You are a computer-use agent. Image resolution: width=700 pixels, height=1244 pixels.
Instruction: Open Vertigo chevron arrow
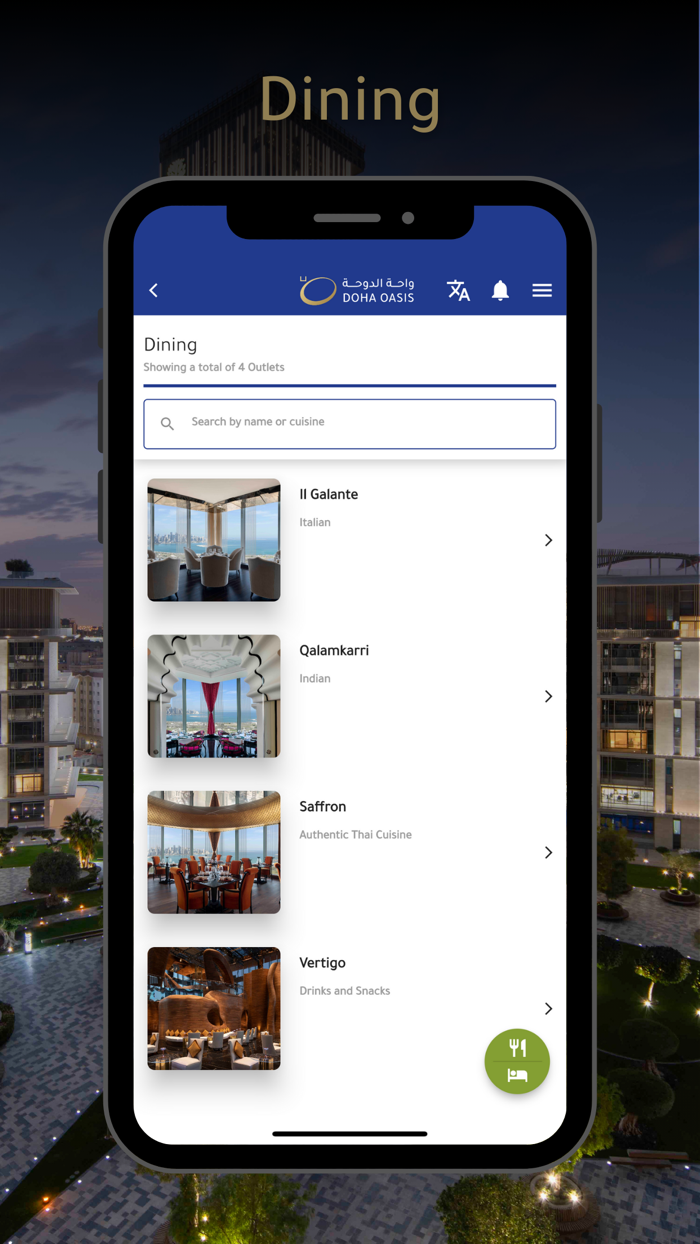click(548, 1008)
